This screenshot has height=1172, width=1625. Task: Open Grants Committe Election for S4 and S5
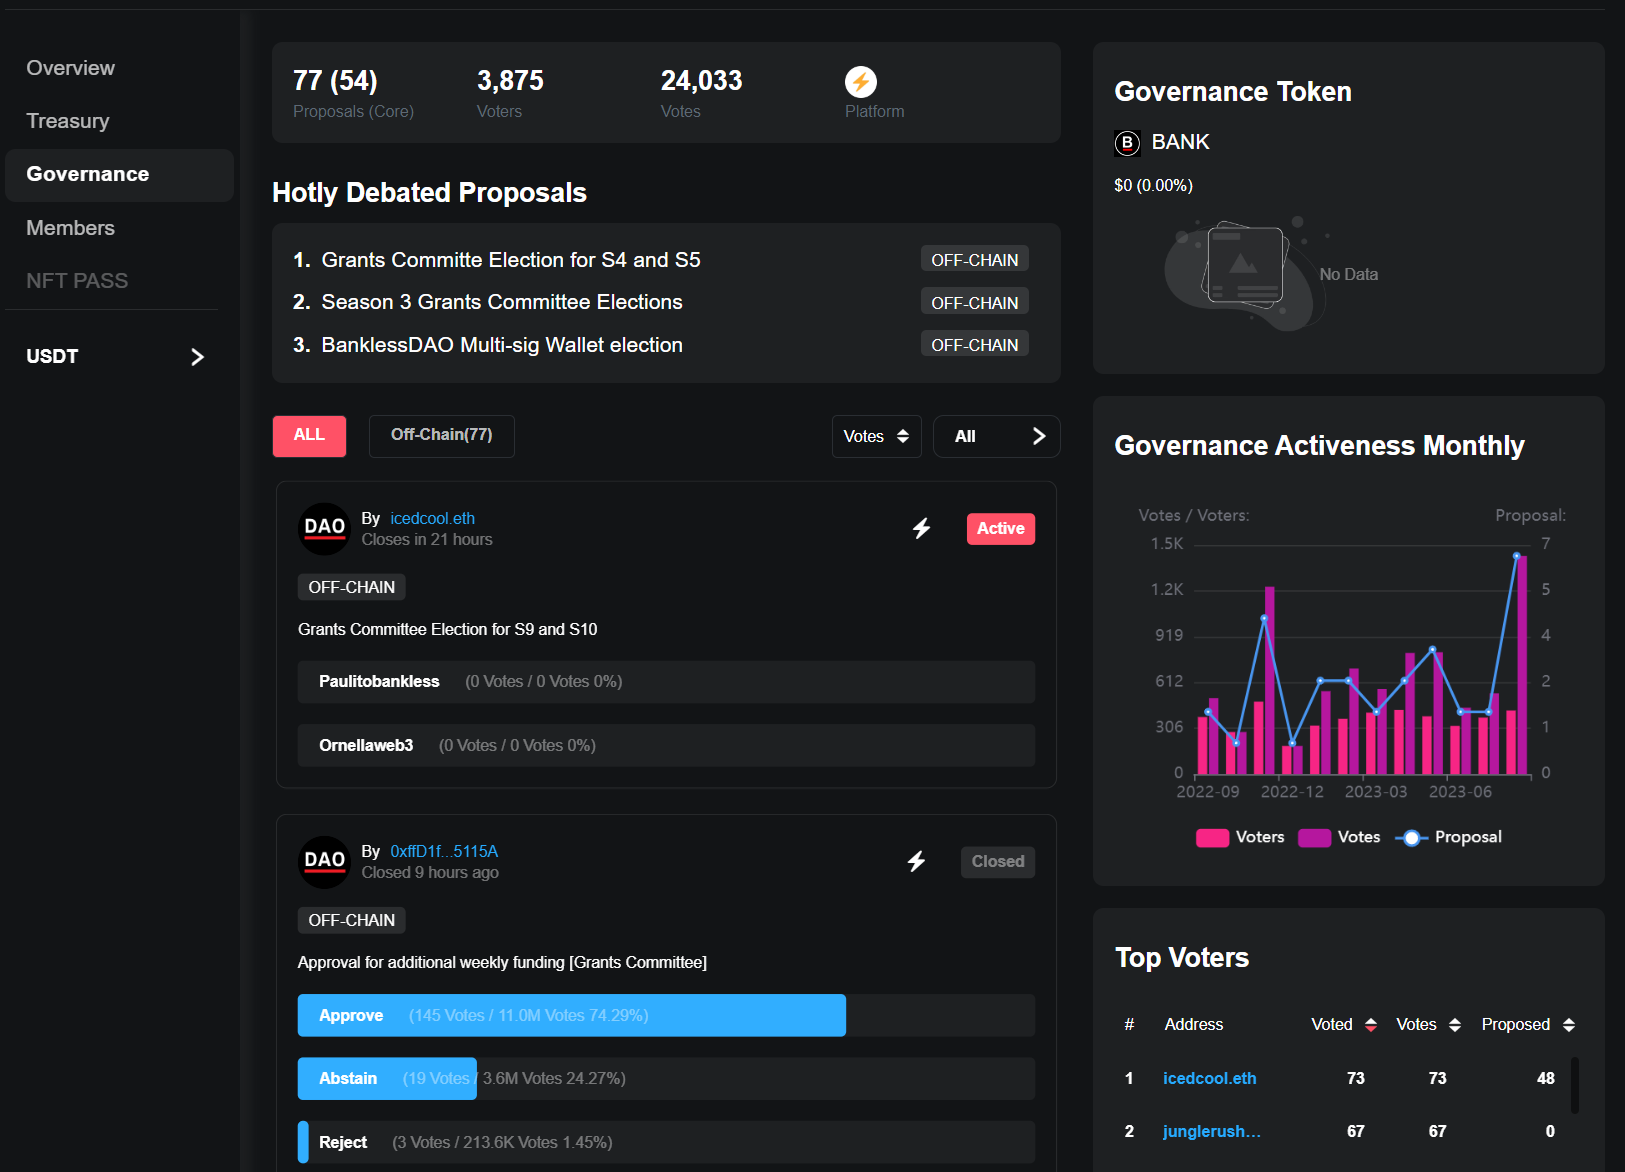(510, 260)
